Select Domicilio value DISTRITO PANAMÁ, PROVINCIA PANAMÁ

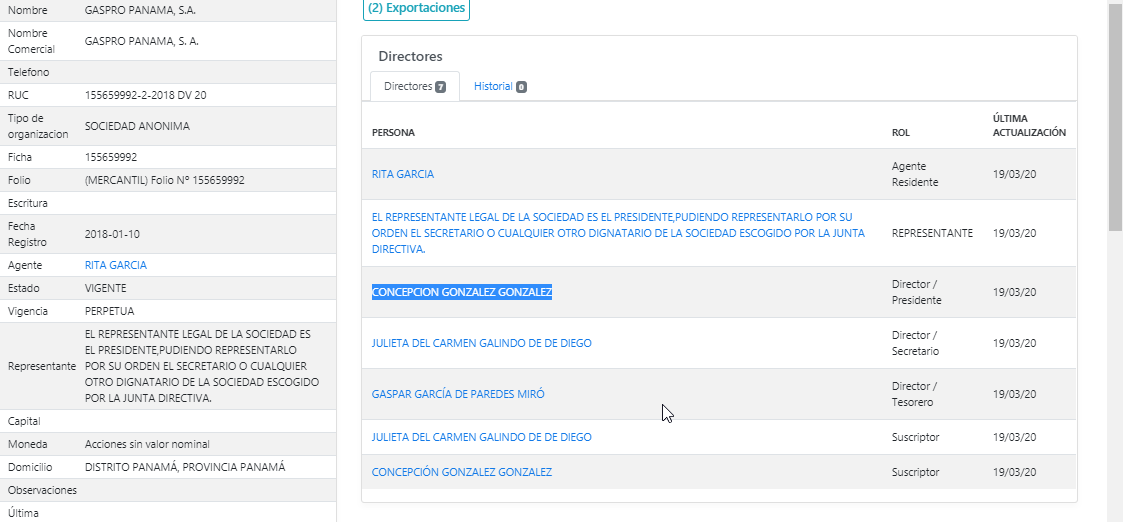(185, 467)
